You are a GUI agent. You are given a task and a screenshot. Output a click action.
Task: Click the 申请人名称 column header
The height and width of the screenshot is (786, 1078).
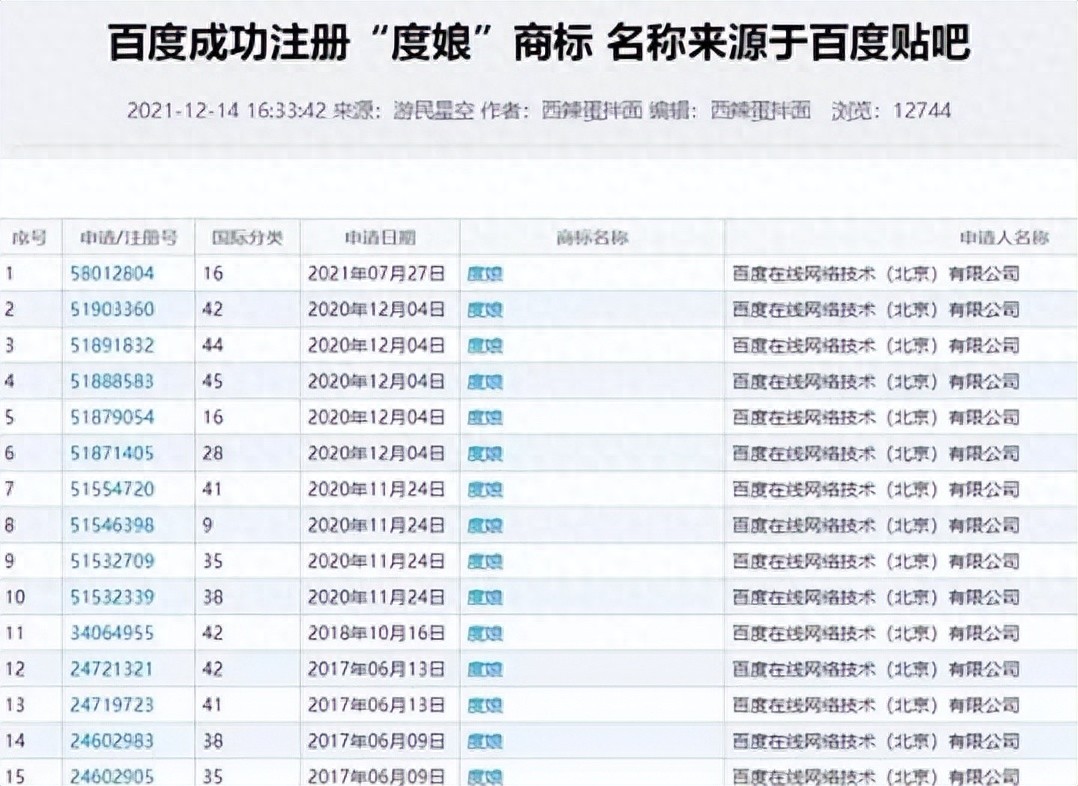click(x=1003, y=238)
